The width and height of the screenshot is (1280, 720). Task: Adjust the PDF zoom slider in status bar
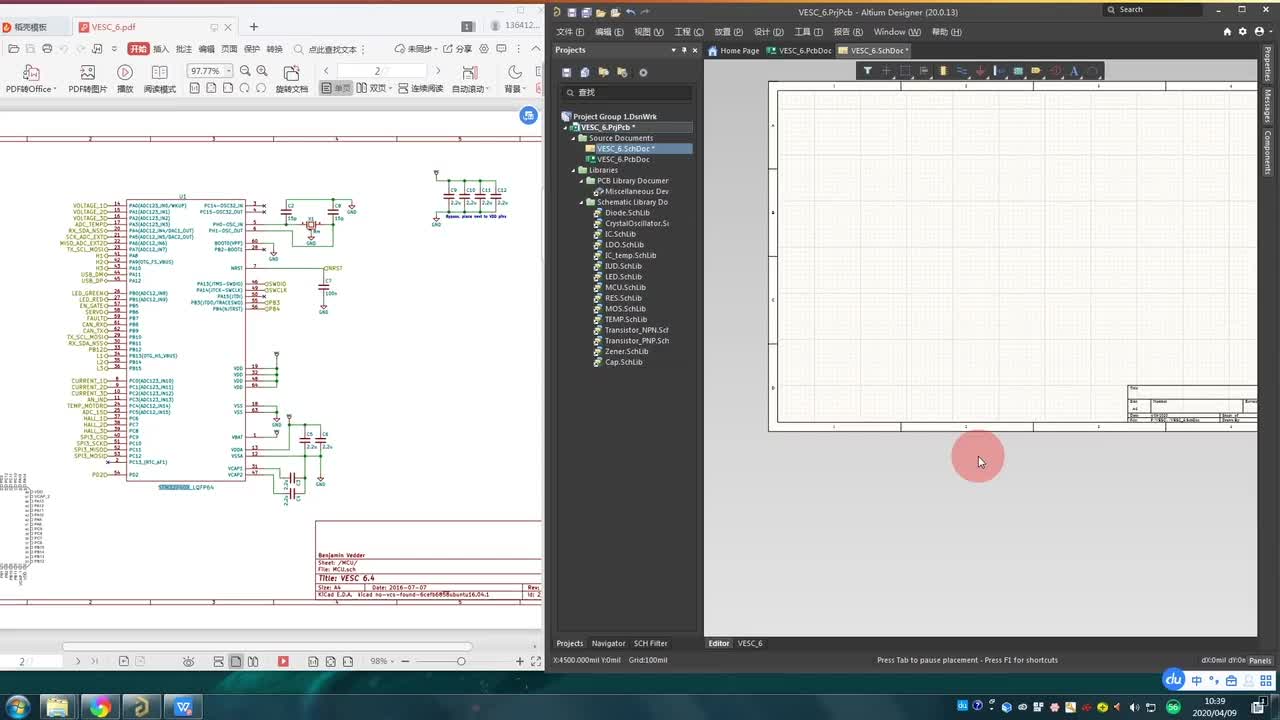tap(461, 661)
